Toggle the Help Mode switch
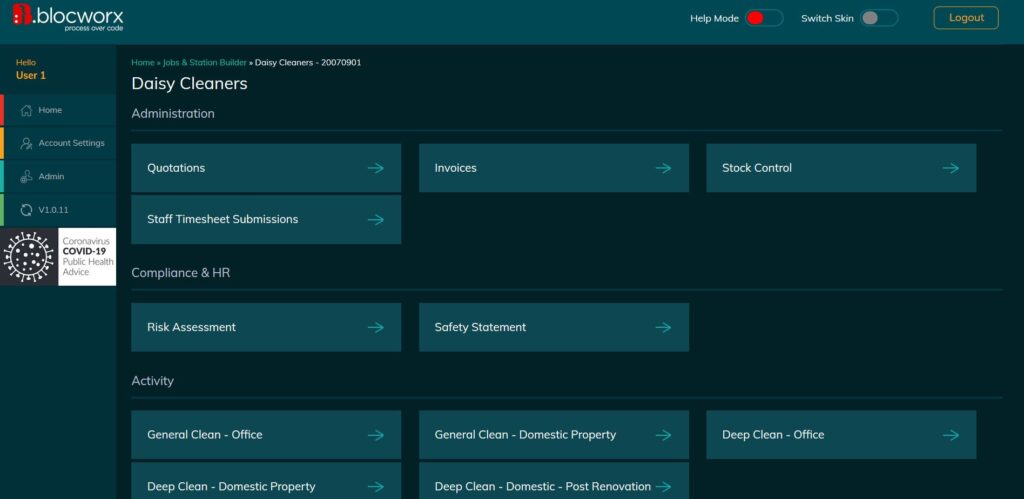The image size is (1024, 499). pyautogui.click(x=763, y=18)
